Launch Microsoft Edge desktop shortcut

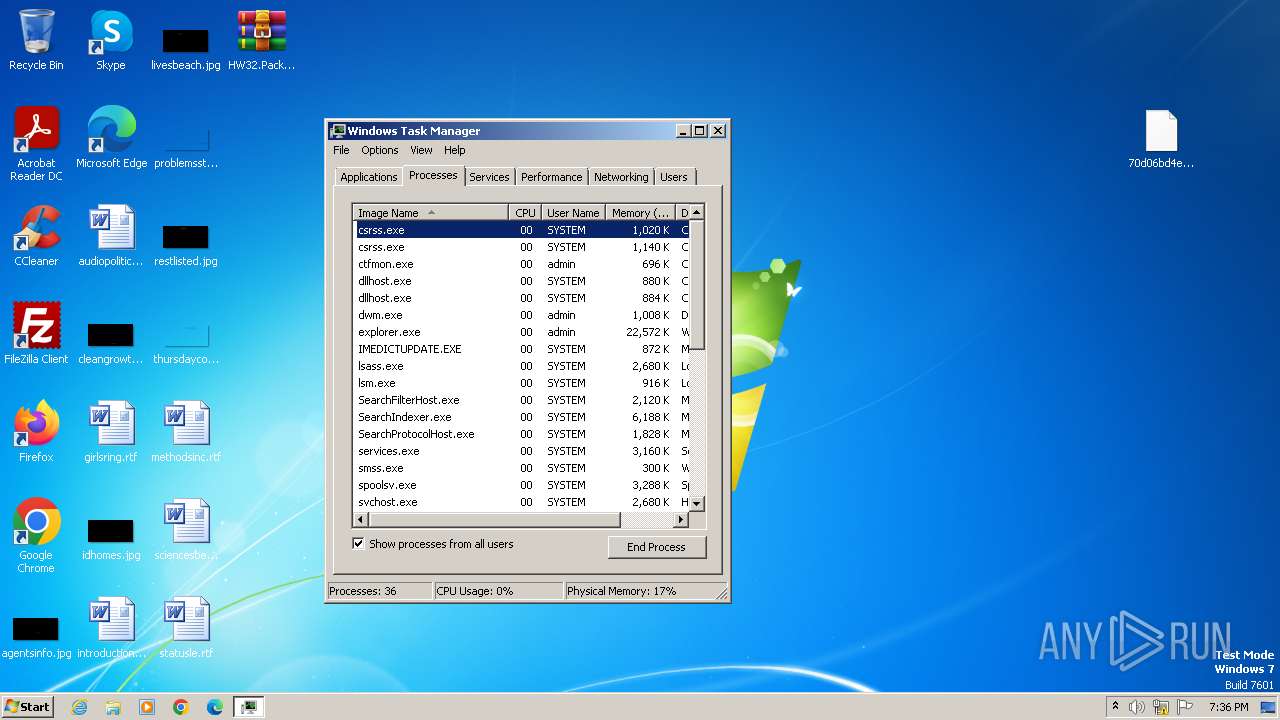[111, 138]
